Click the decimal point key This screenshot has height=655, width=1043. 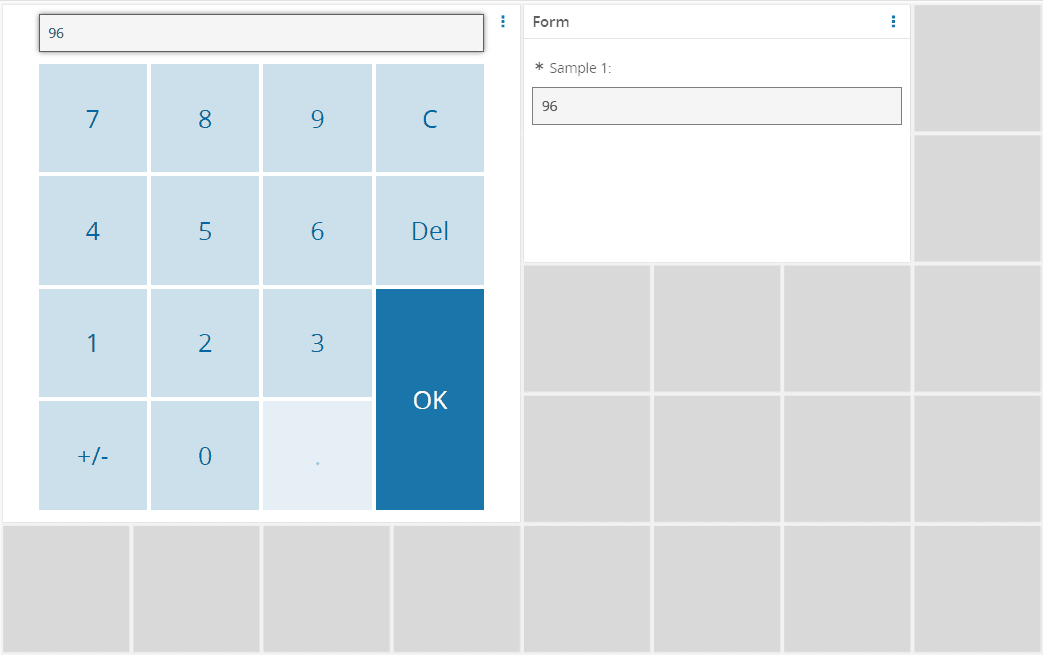point(317,456)
